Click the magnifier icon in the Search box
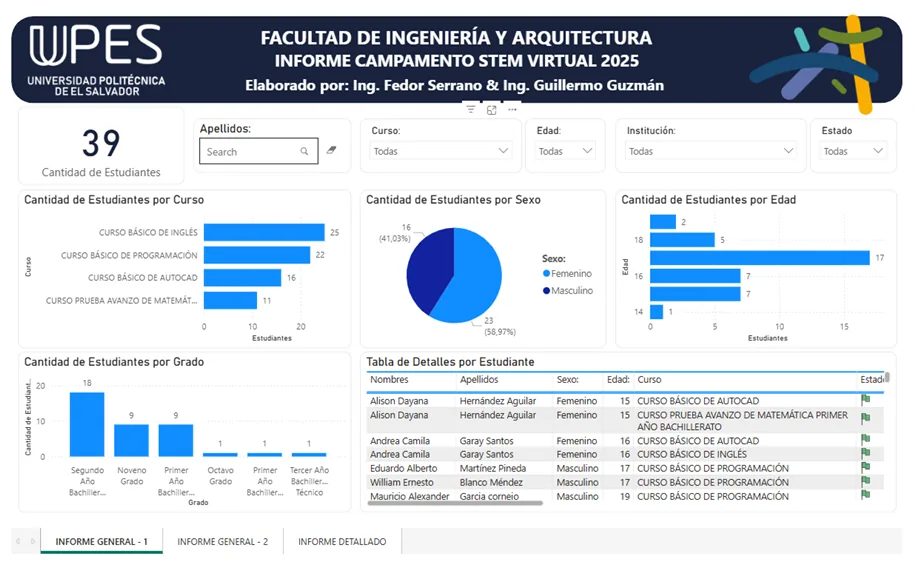Viewport: 923px width, 574px height. tap(304, 151)
